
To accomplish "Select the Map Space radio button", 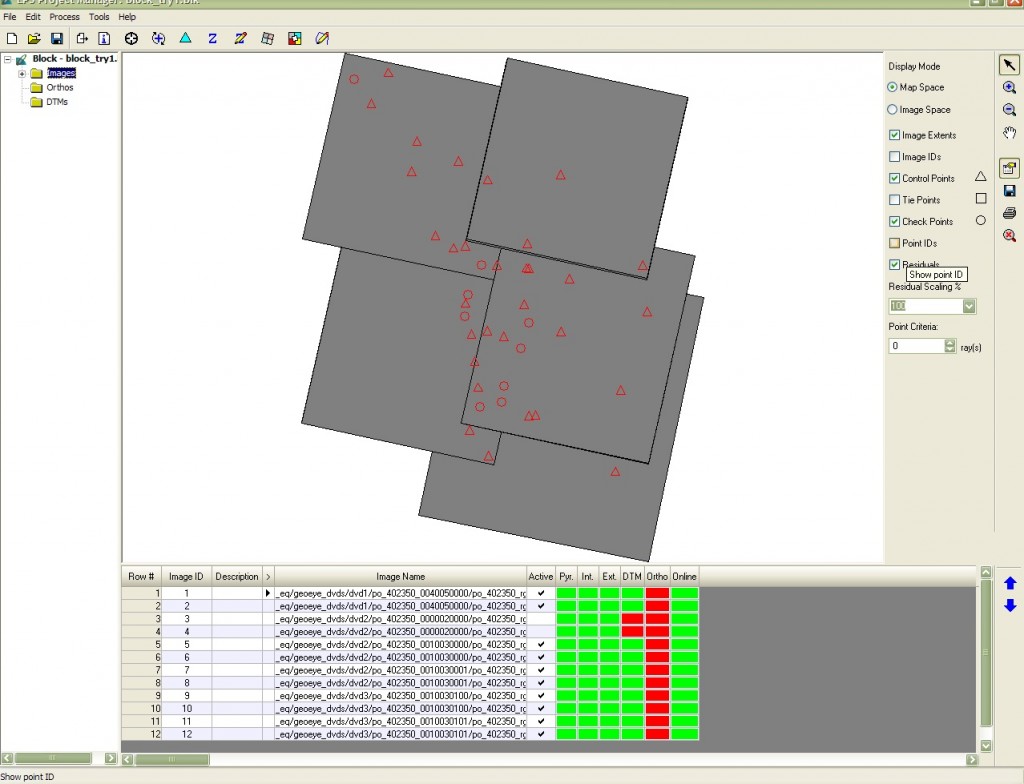I will click(x=892, y=87).
